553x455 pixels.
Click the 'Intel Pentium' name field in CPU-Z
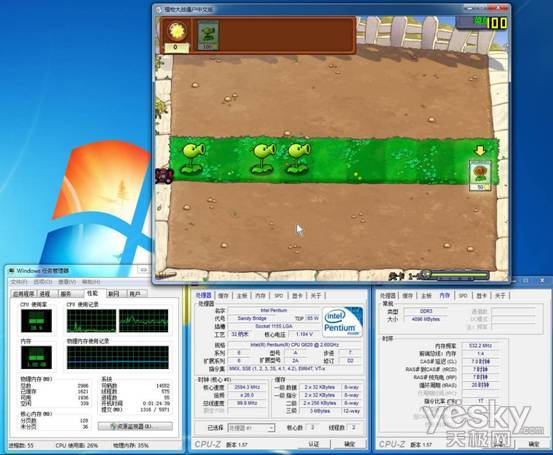(x=274, y=310)
